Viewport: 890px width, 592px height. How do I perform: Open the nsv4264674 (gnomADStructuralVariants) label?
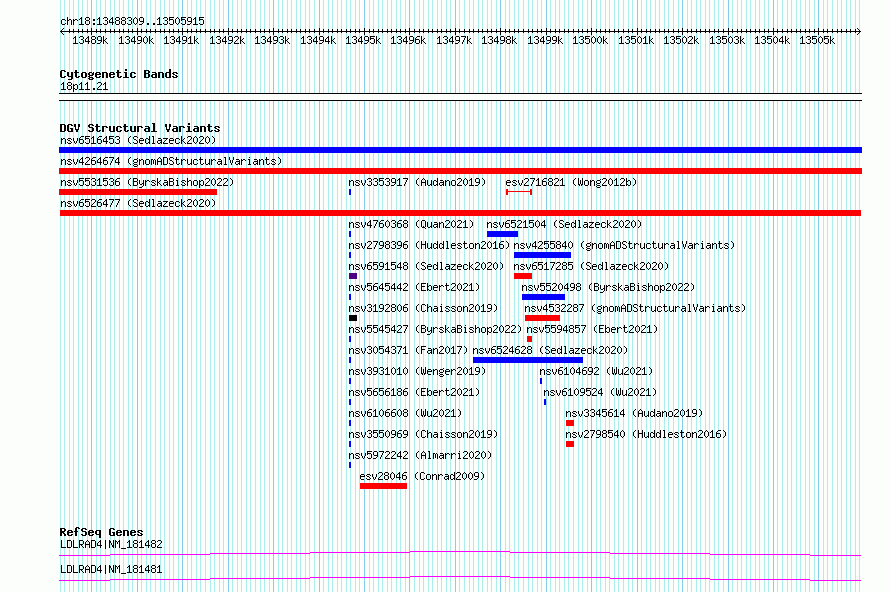[x=171, y=161]
